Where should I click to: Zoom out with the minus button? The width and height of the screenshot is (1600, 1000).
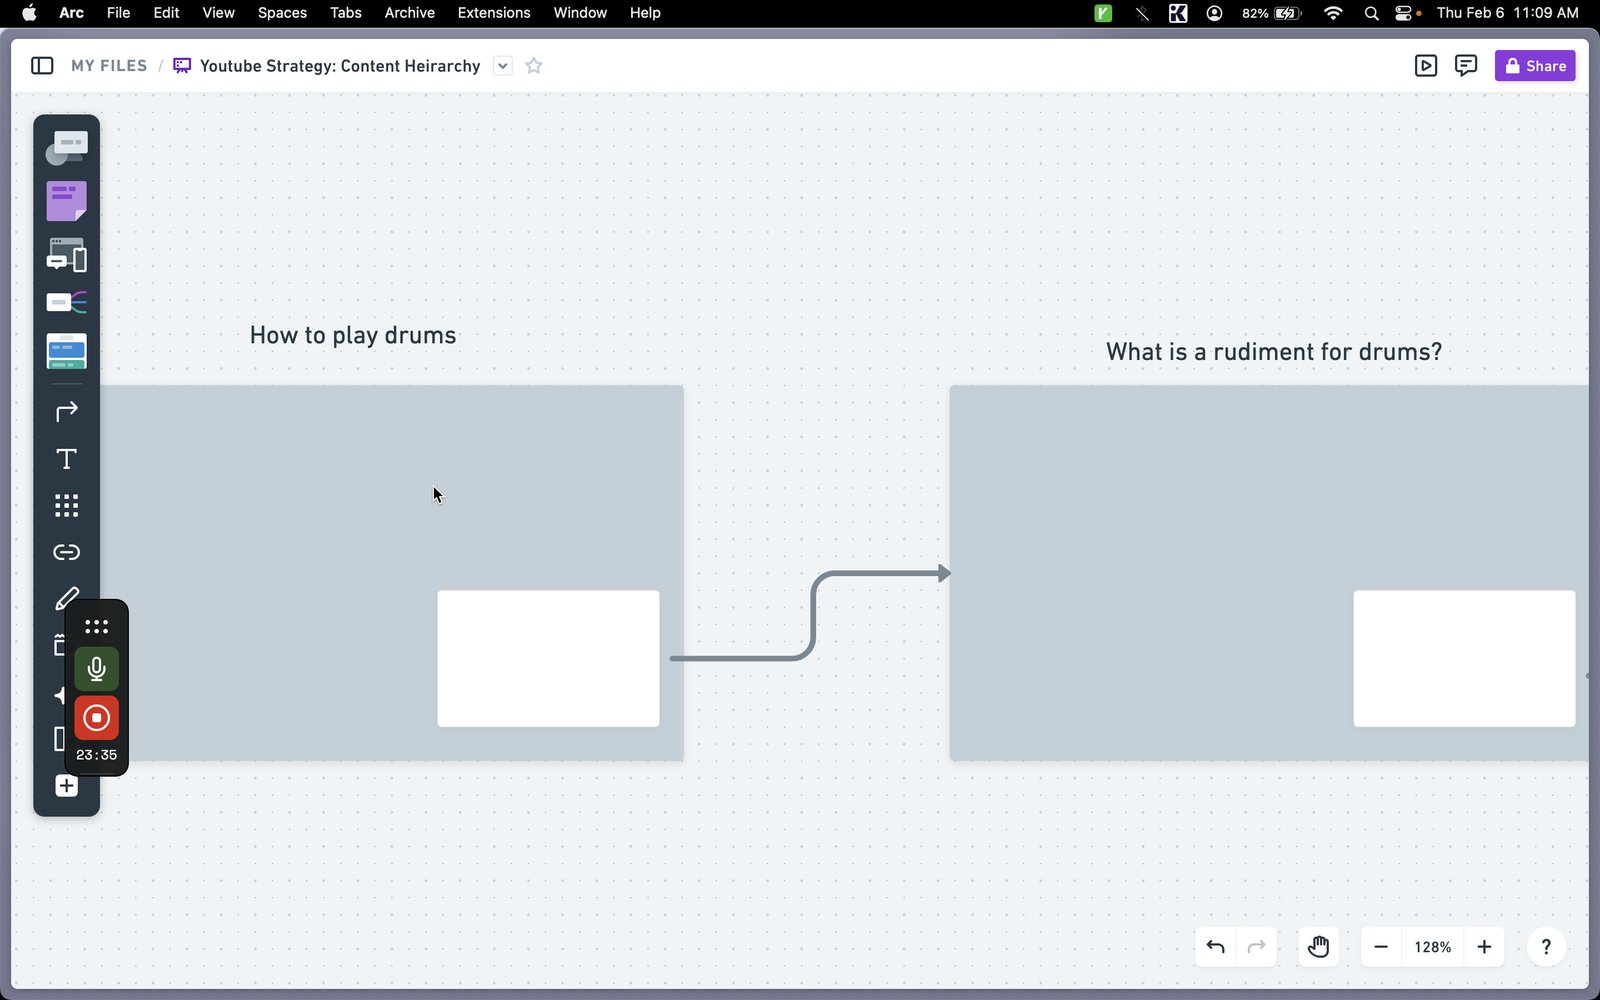(x=1381, y=947)
